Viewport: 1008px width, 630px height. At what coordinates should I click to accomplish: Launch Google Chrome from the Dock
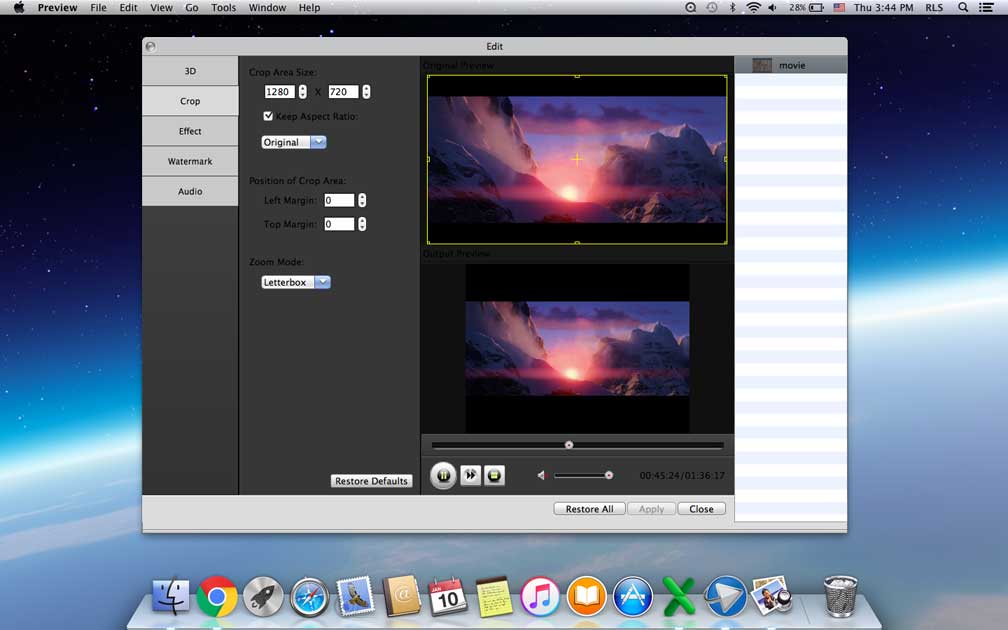point(217,597)
